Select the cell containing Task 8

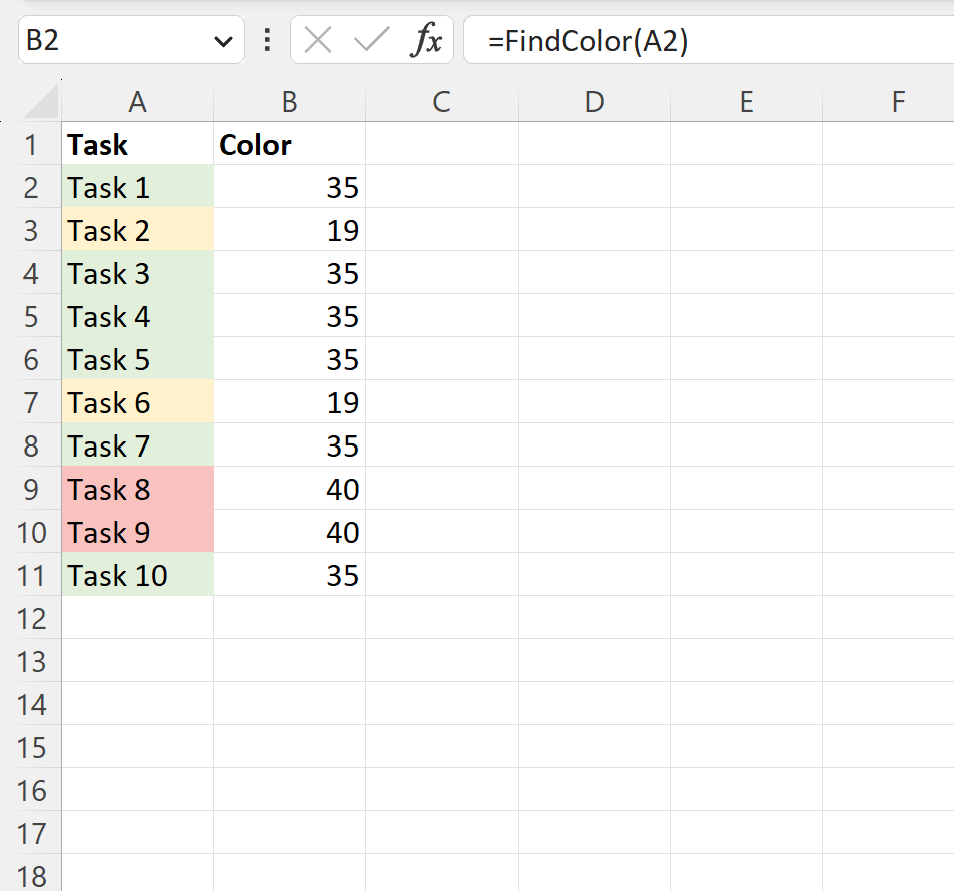tap(137, 489)
